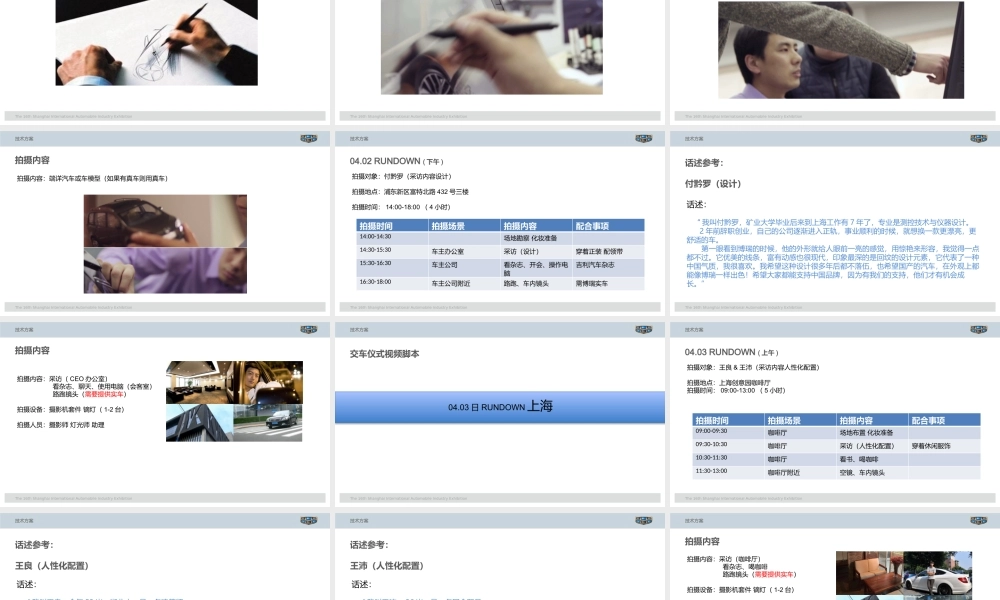Click the steering wheel image on top-middle slide
Image resolution: width=1000 pixels, height=600 pixels.
(x=491, y=45)
